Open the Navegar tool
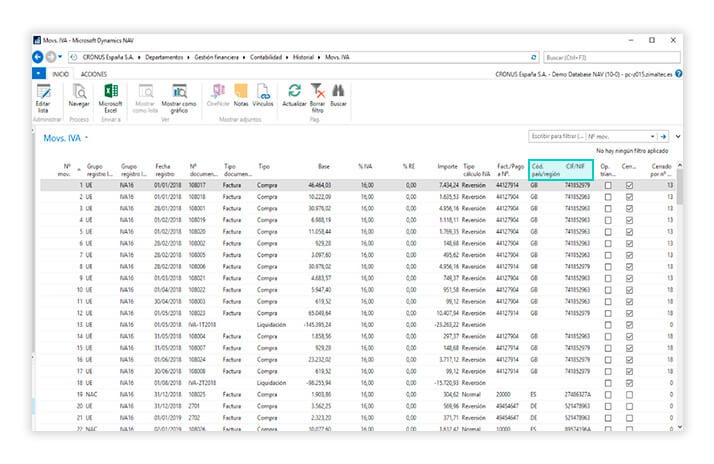This screenshot has width=714, height=464. coord(79,92)
